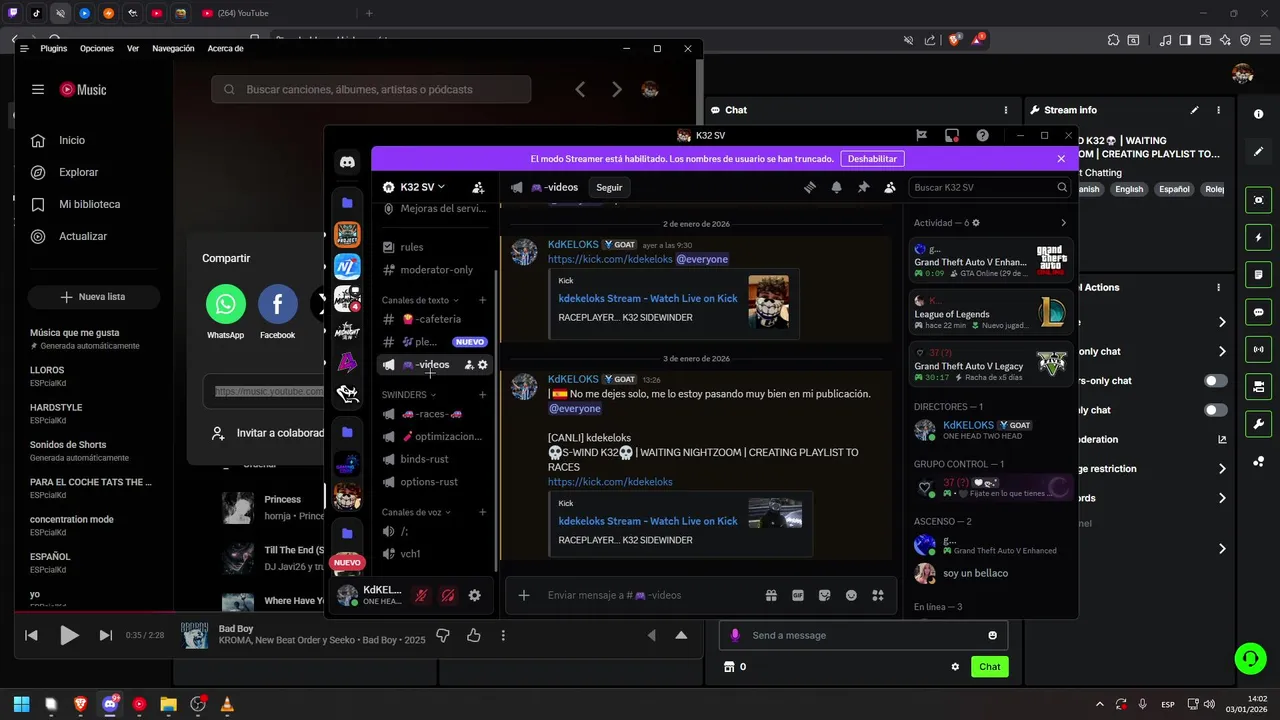Click Buscar K32 SV search field
Viewport: 1280px width, 720px height.
click(990, 187)
